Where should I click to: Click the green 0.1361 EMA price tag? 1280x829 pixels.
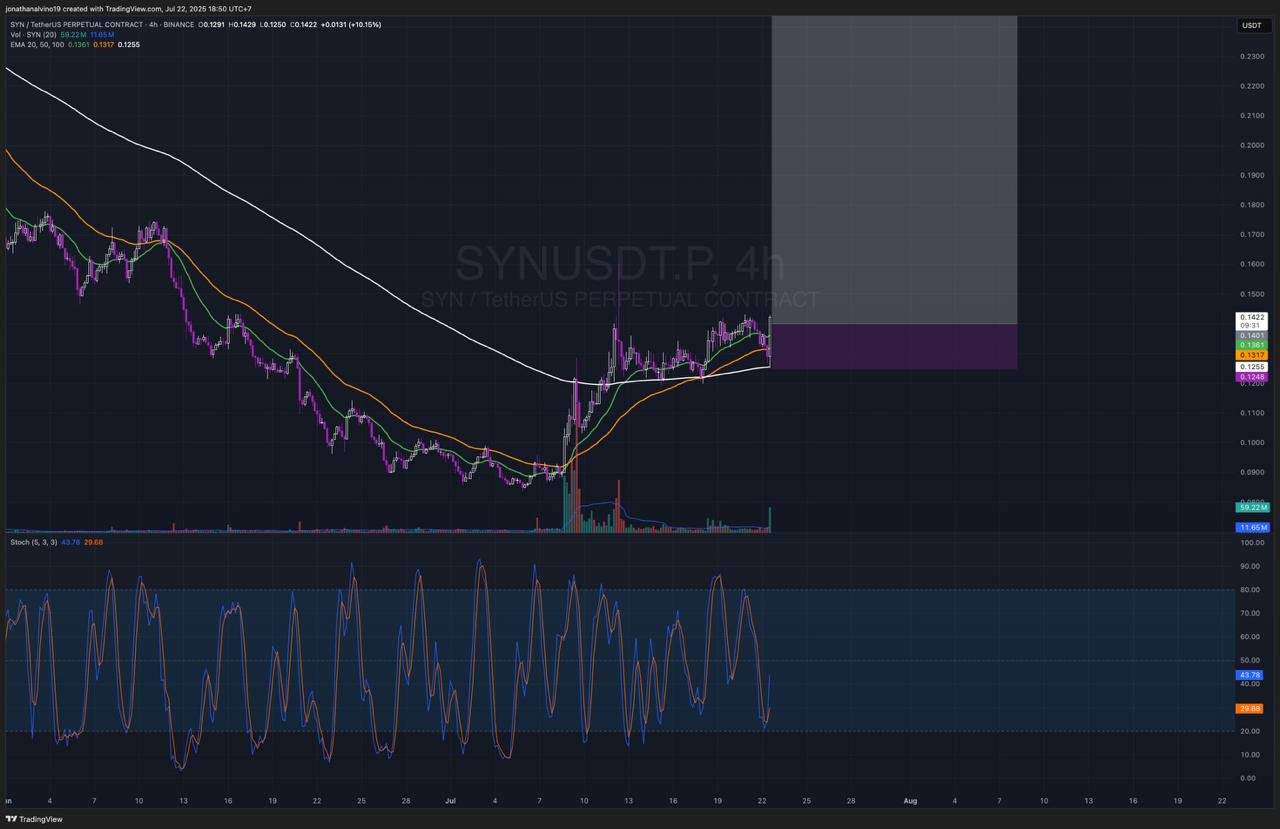pos(1252,345)
